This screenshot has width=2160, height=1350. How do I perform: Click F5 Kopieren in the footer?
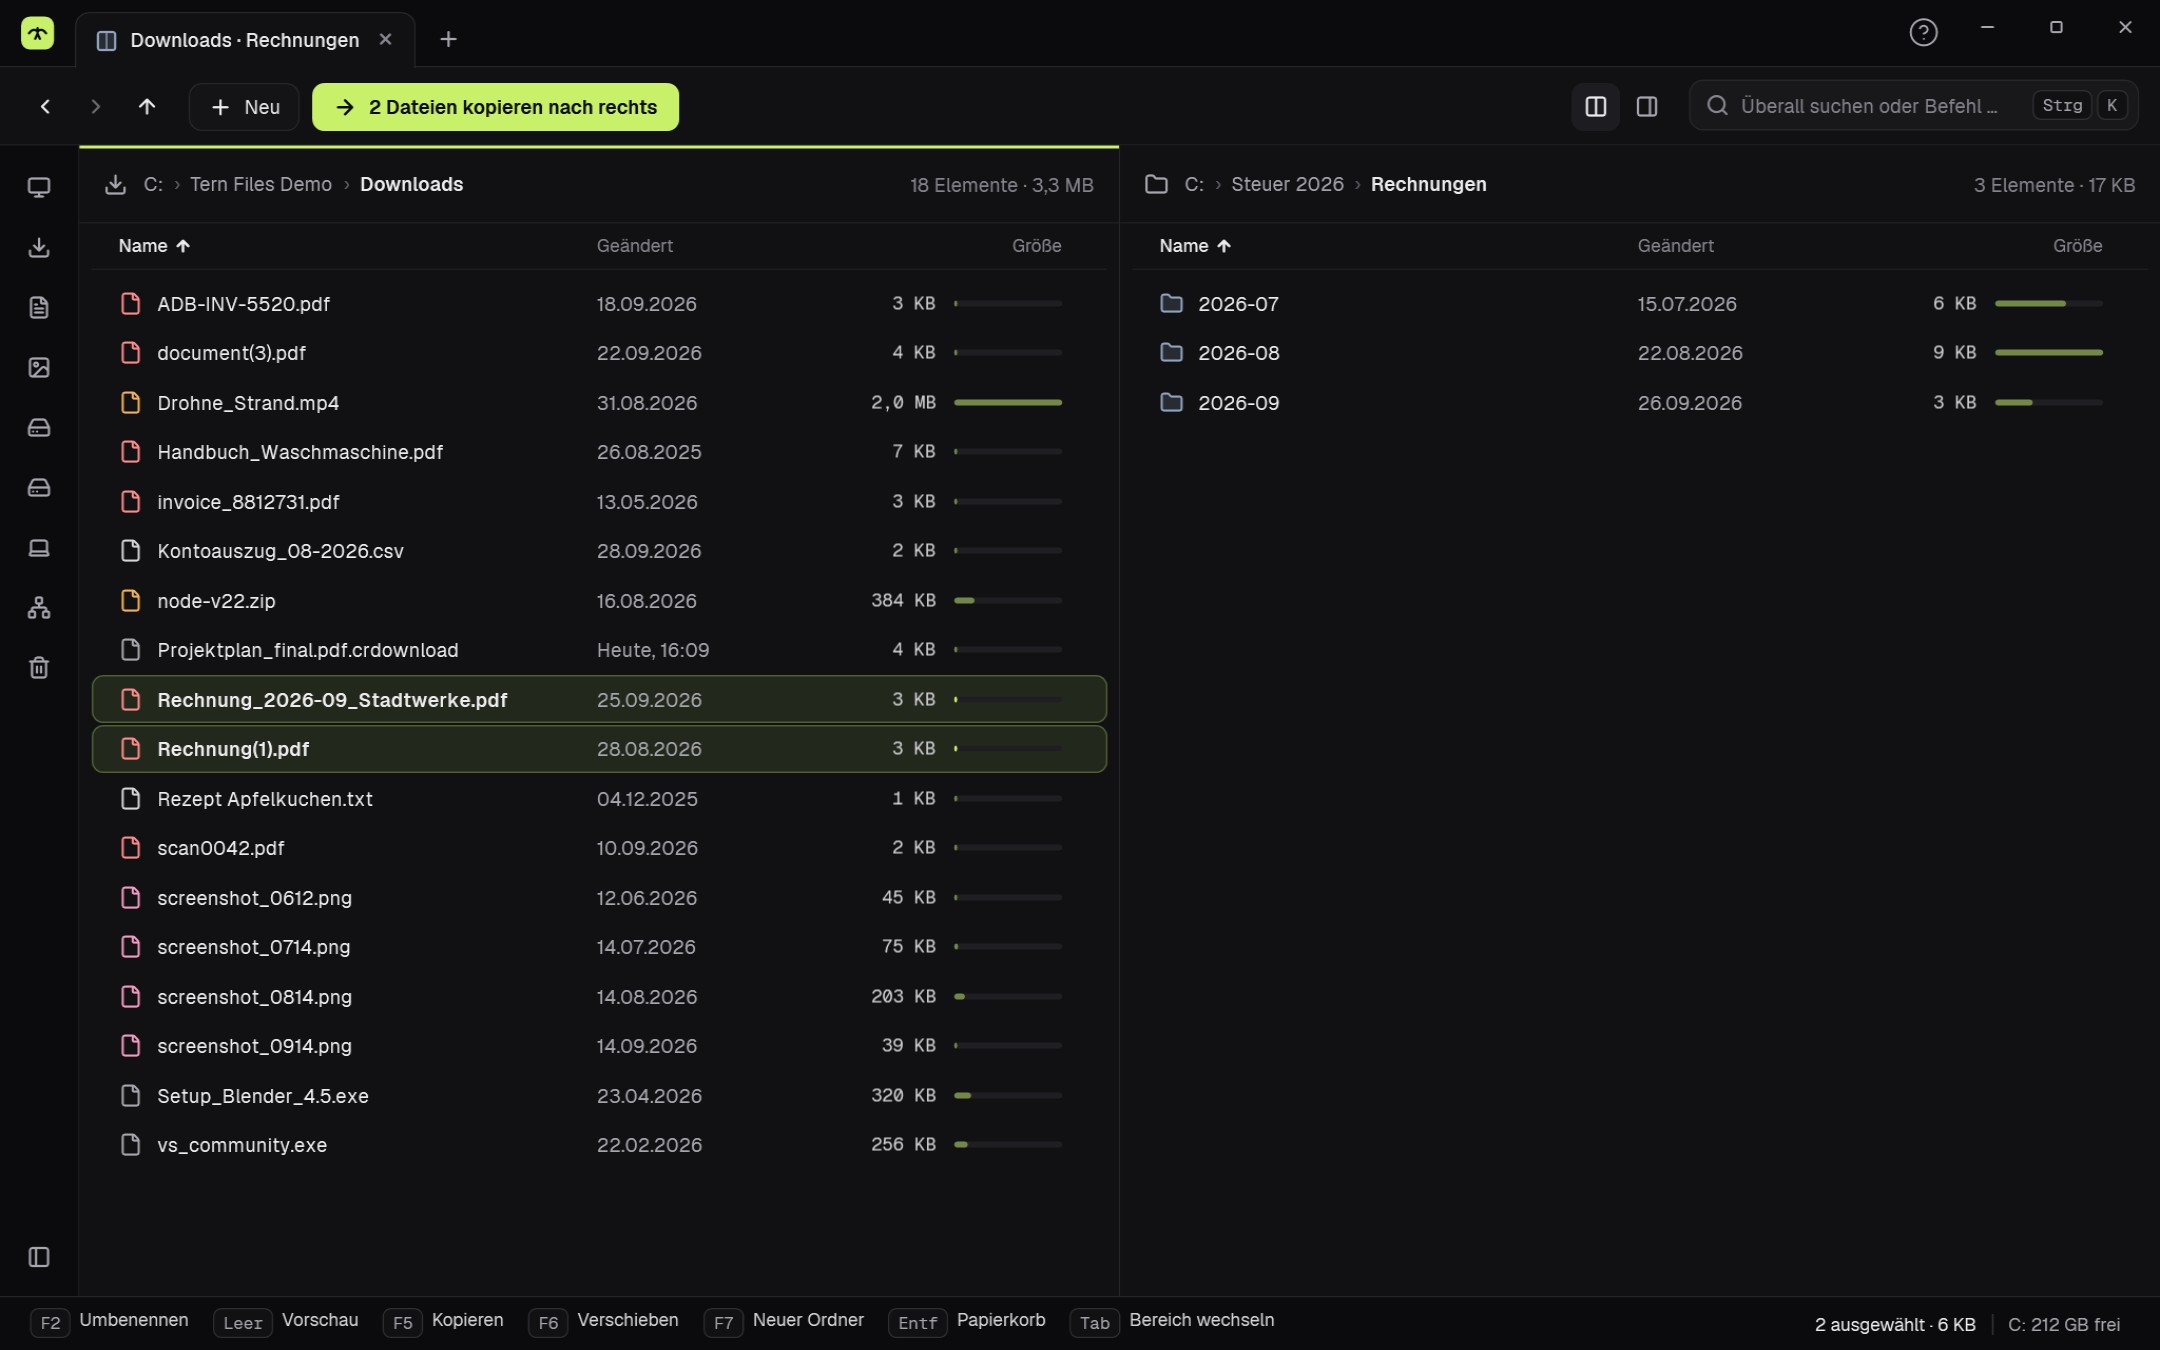pos(443,1322)
